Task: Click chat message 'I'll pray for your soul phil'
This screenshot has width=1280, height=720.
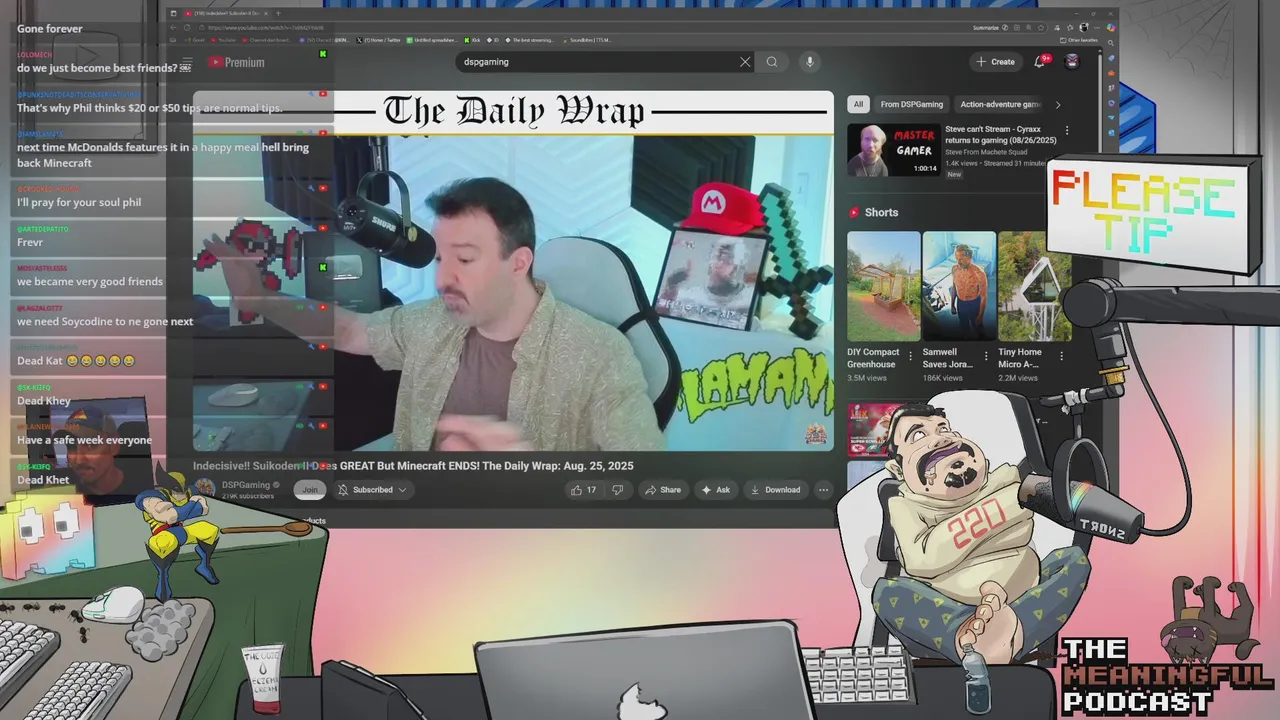Action: click(x=79, y=202)
